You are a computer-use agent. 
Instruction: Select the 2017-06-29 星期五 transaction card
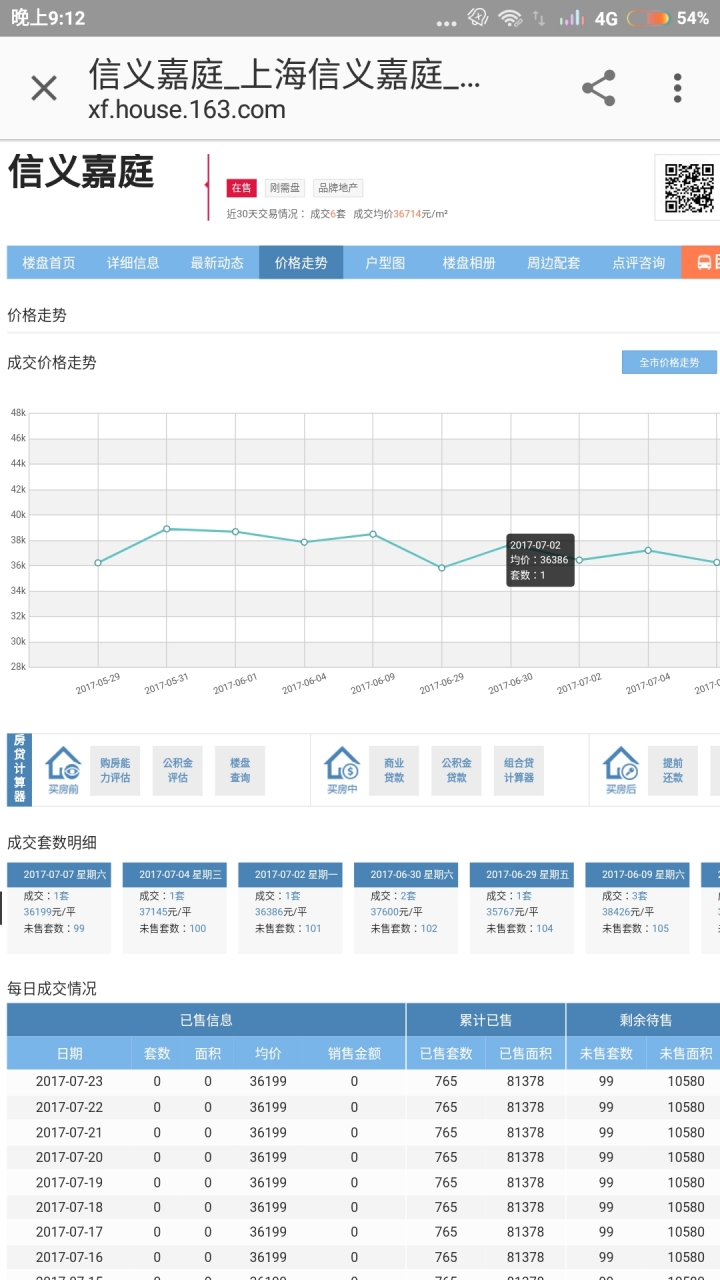click(x=522, y=908)
